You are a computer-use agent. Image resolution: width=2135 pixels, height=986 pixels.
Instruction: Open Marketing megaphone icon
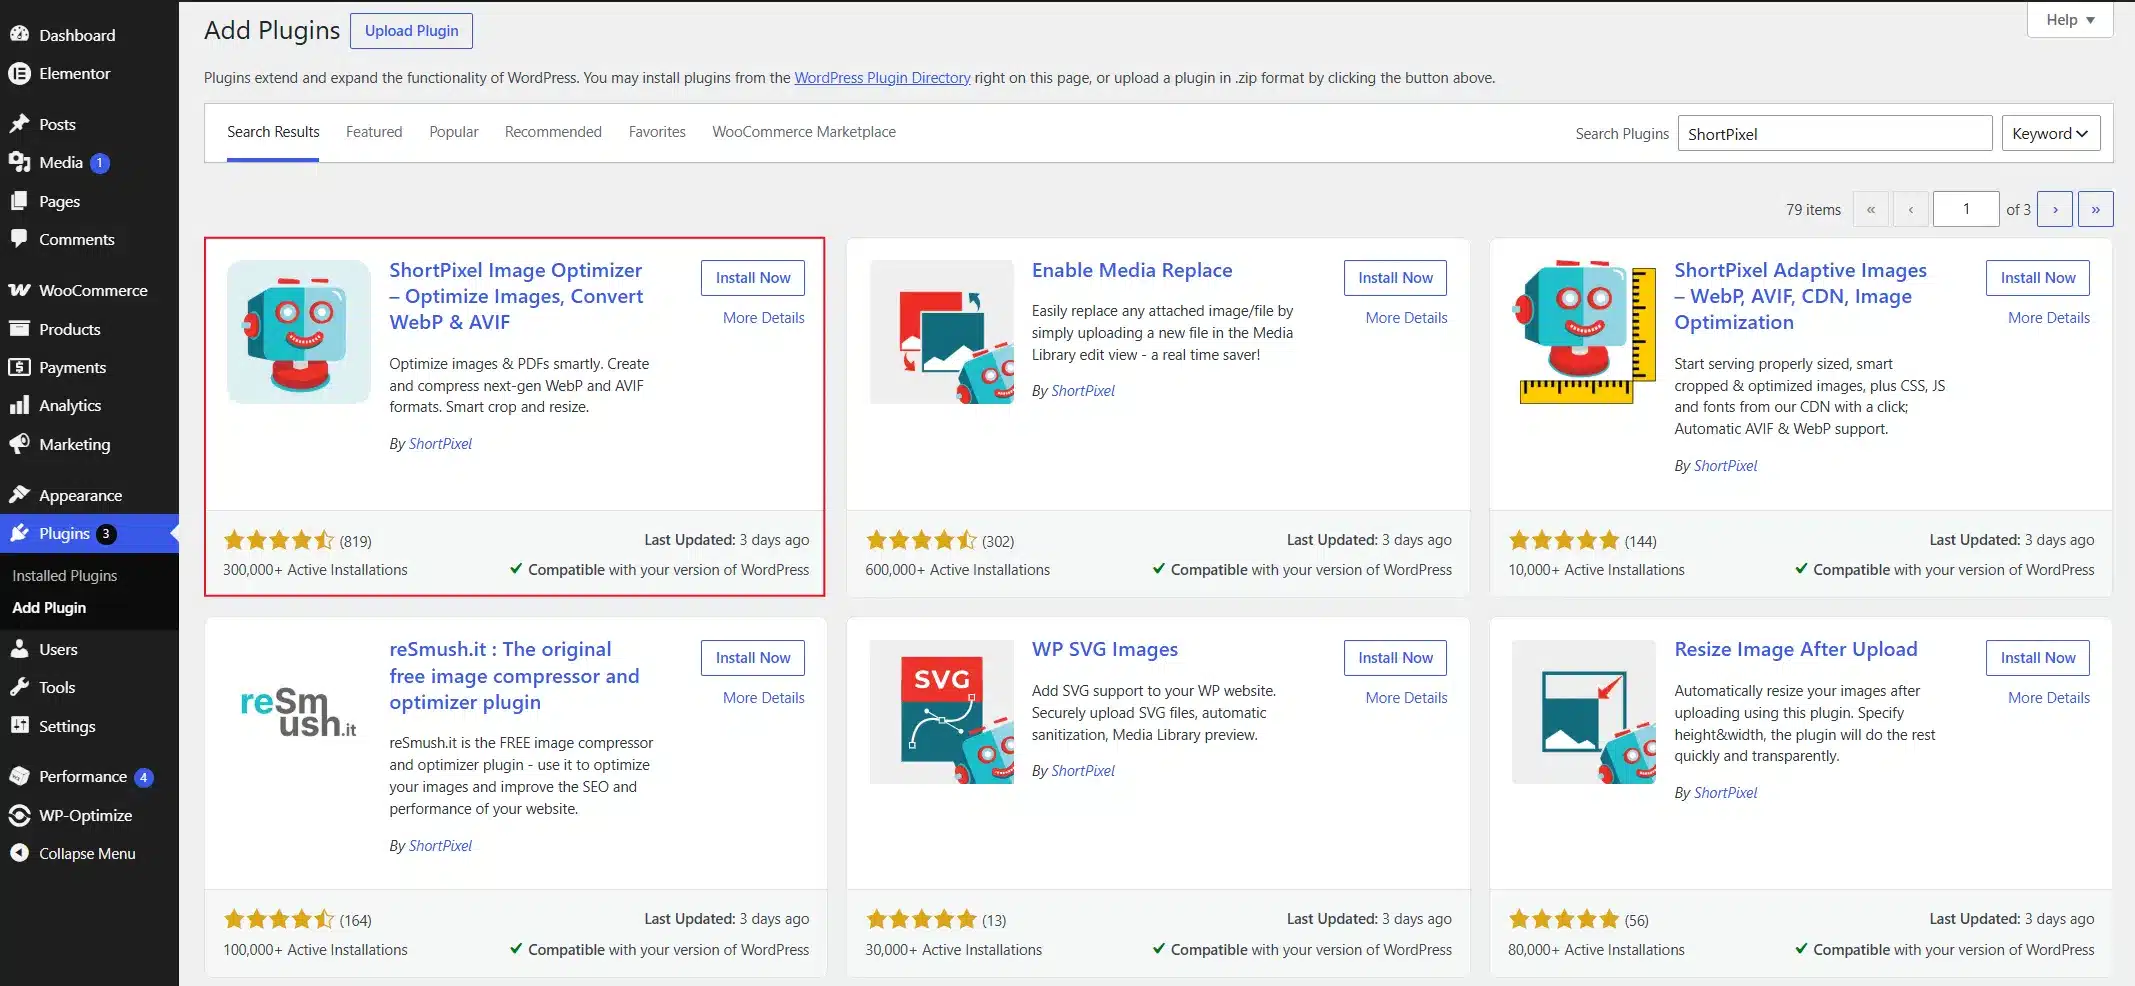(19, 444)
